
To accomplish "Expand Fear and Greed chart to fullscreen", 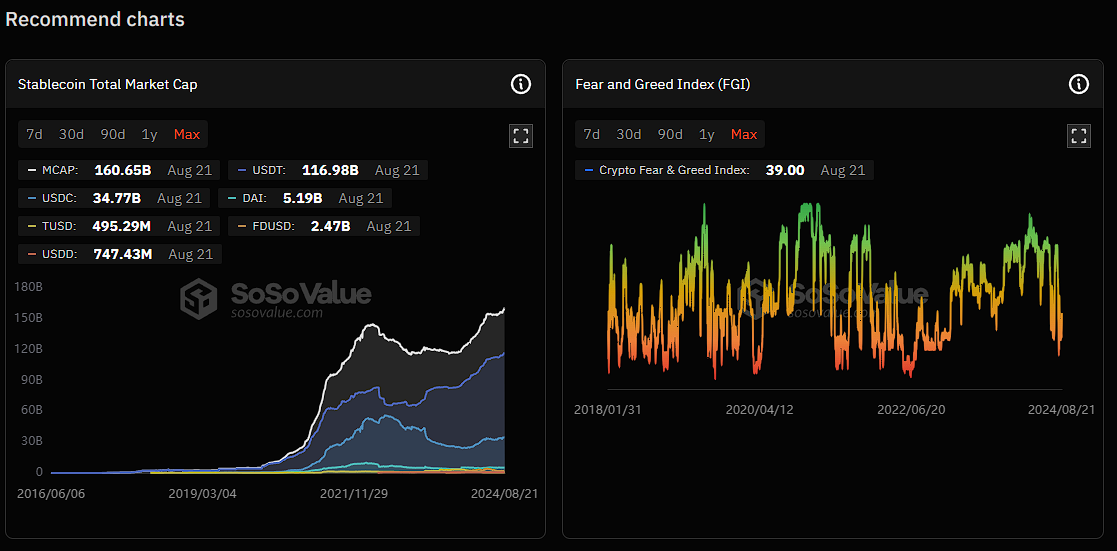I will 1078,136.
